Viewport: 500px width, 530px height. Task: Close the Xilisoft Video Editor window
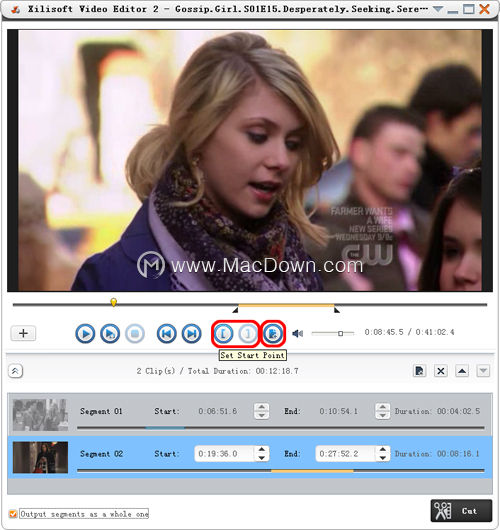pos(485,9)
